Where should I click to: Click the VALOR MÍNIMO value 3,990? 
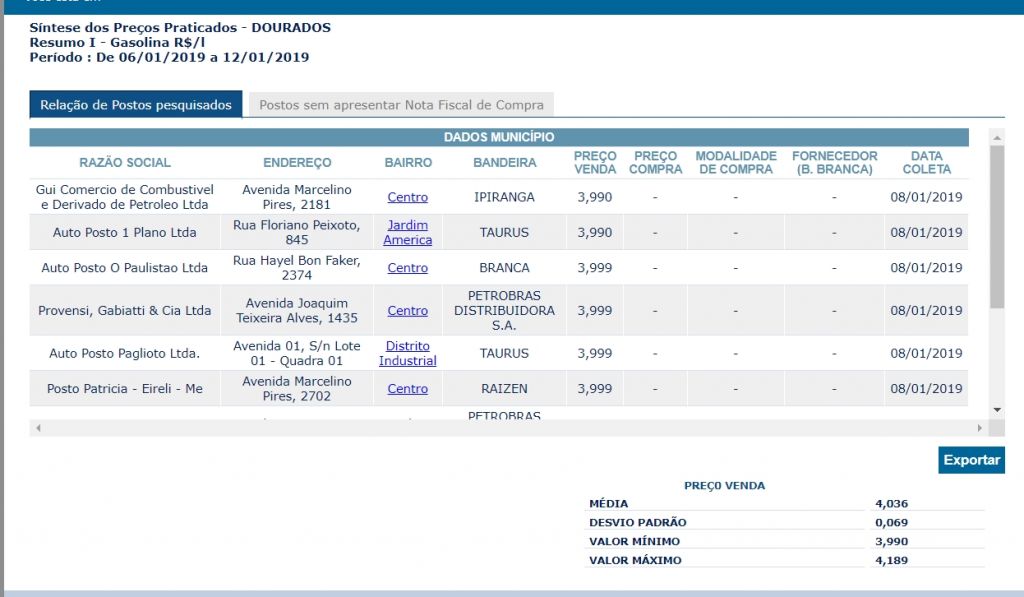pos(891,541)
